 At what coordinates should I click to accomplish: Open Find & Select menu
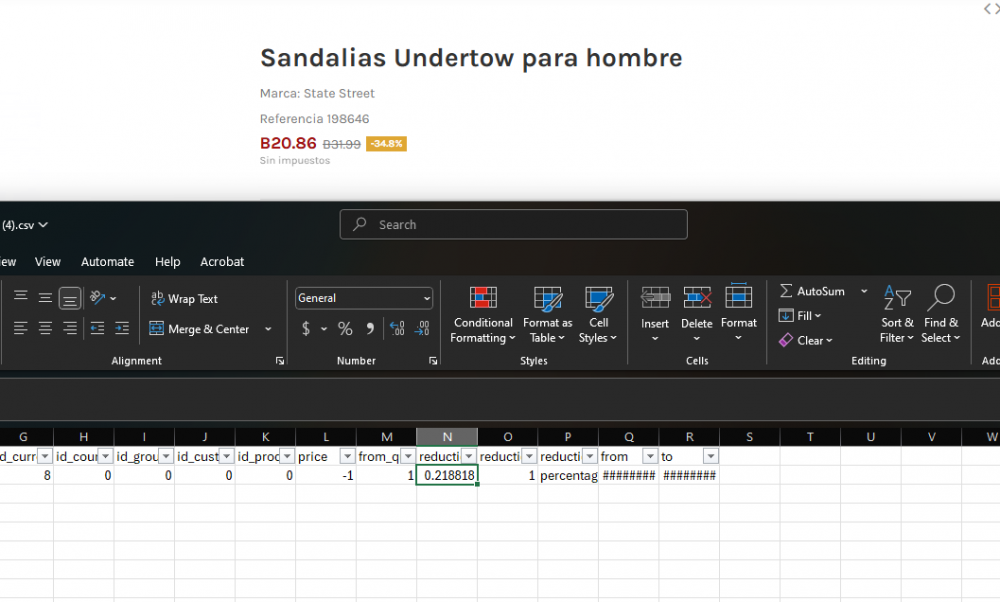pos(941,314)
